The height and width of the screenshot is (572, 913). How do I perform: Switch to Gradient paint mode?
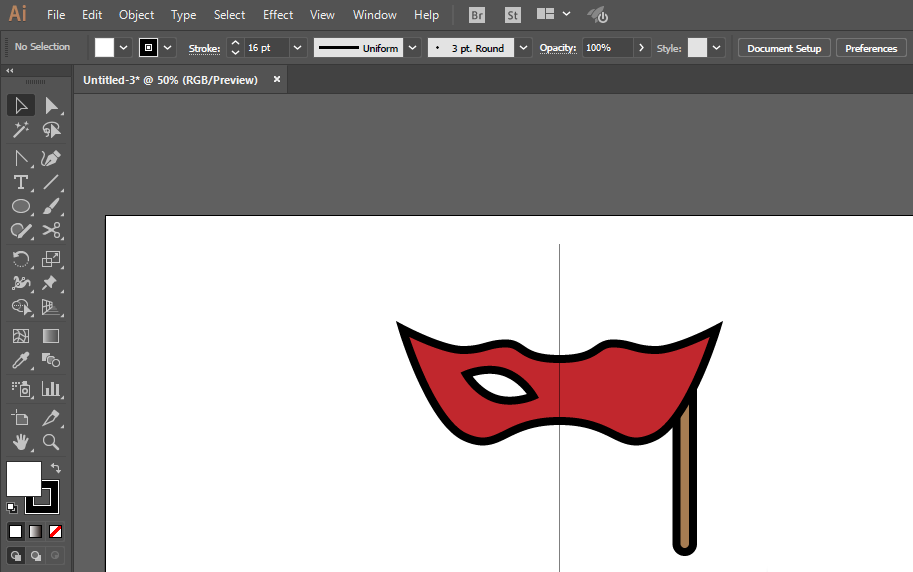(35, 531)
